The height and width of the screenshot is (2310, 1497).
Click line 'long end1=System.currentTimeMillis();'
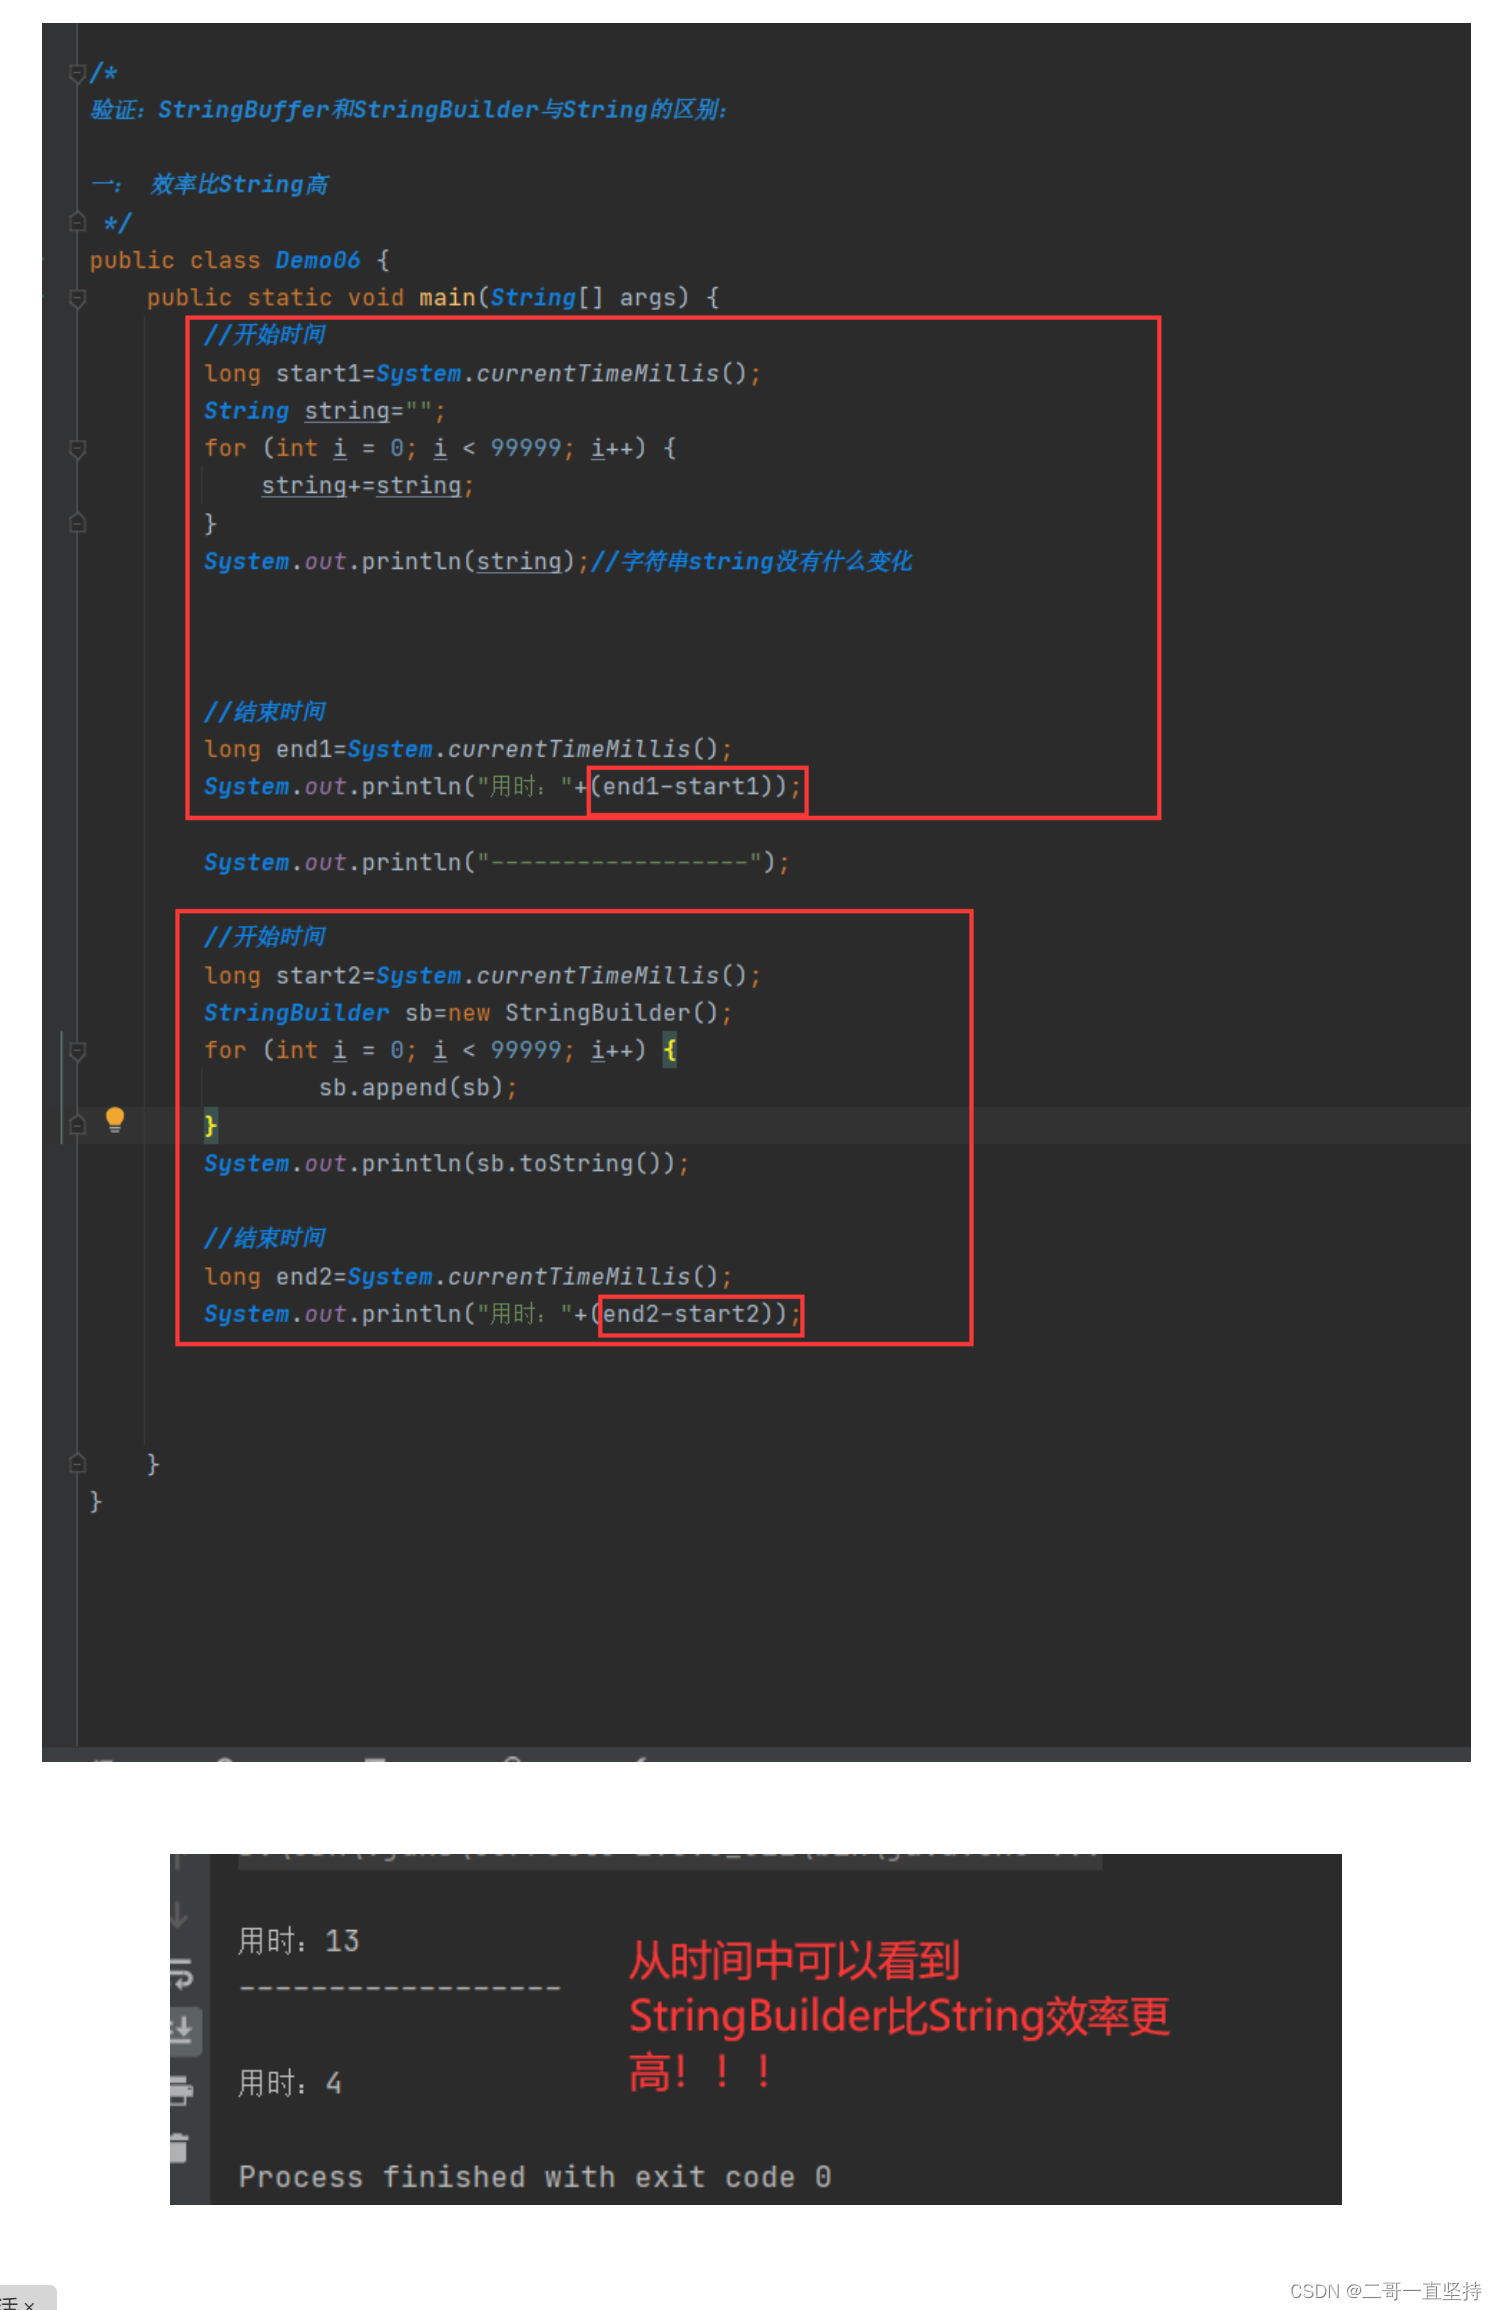click(x=468, y=749)
